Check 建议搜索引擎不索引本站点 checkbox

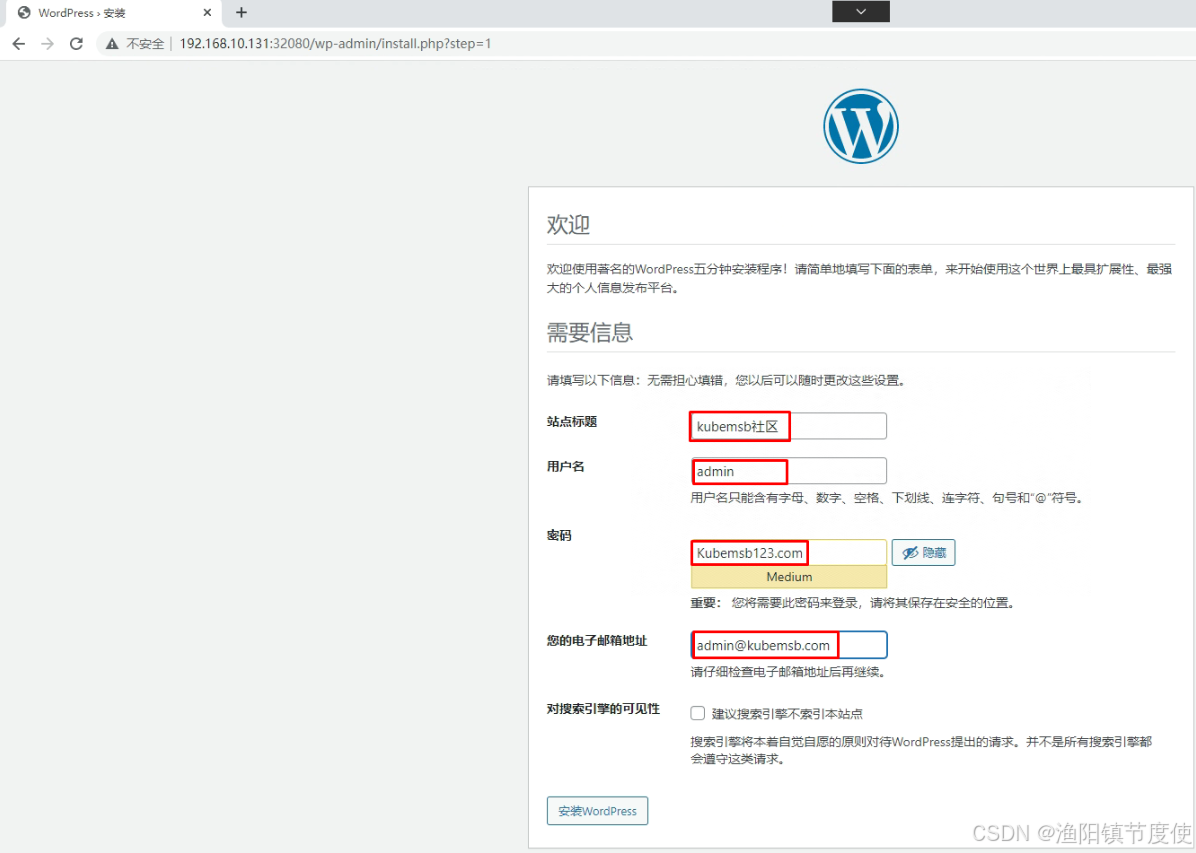point(697,713)
